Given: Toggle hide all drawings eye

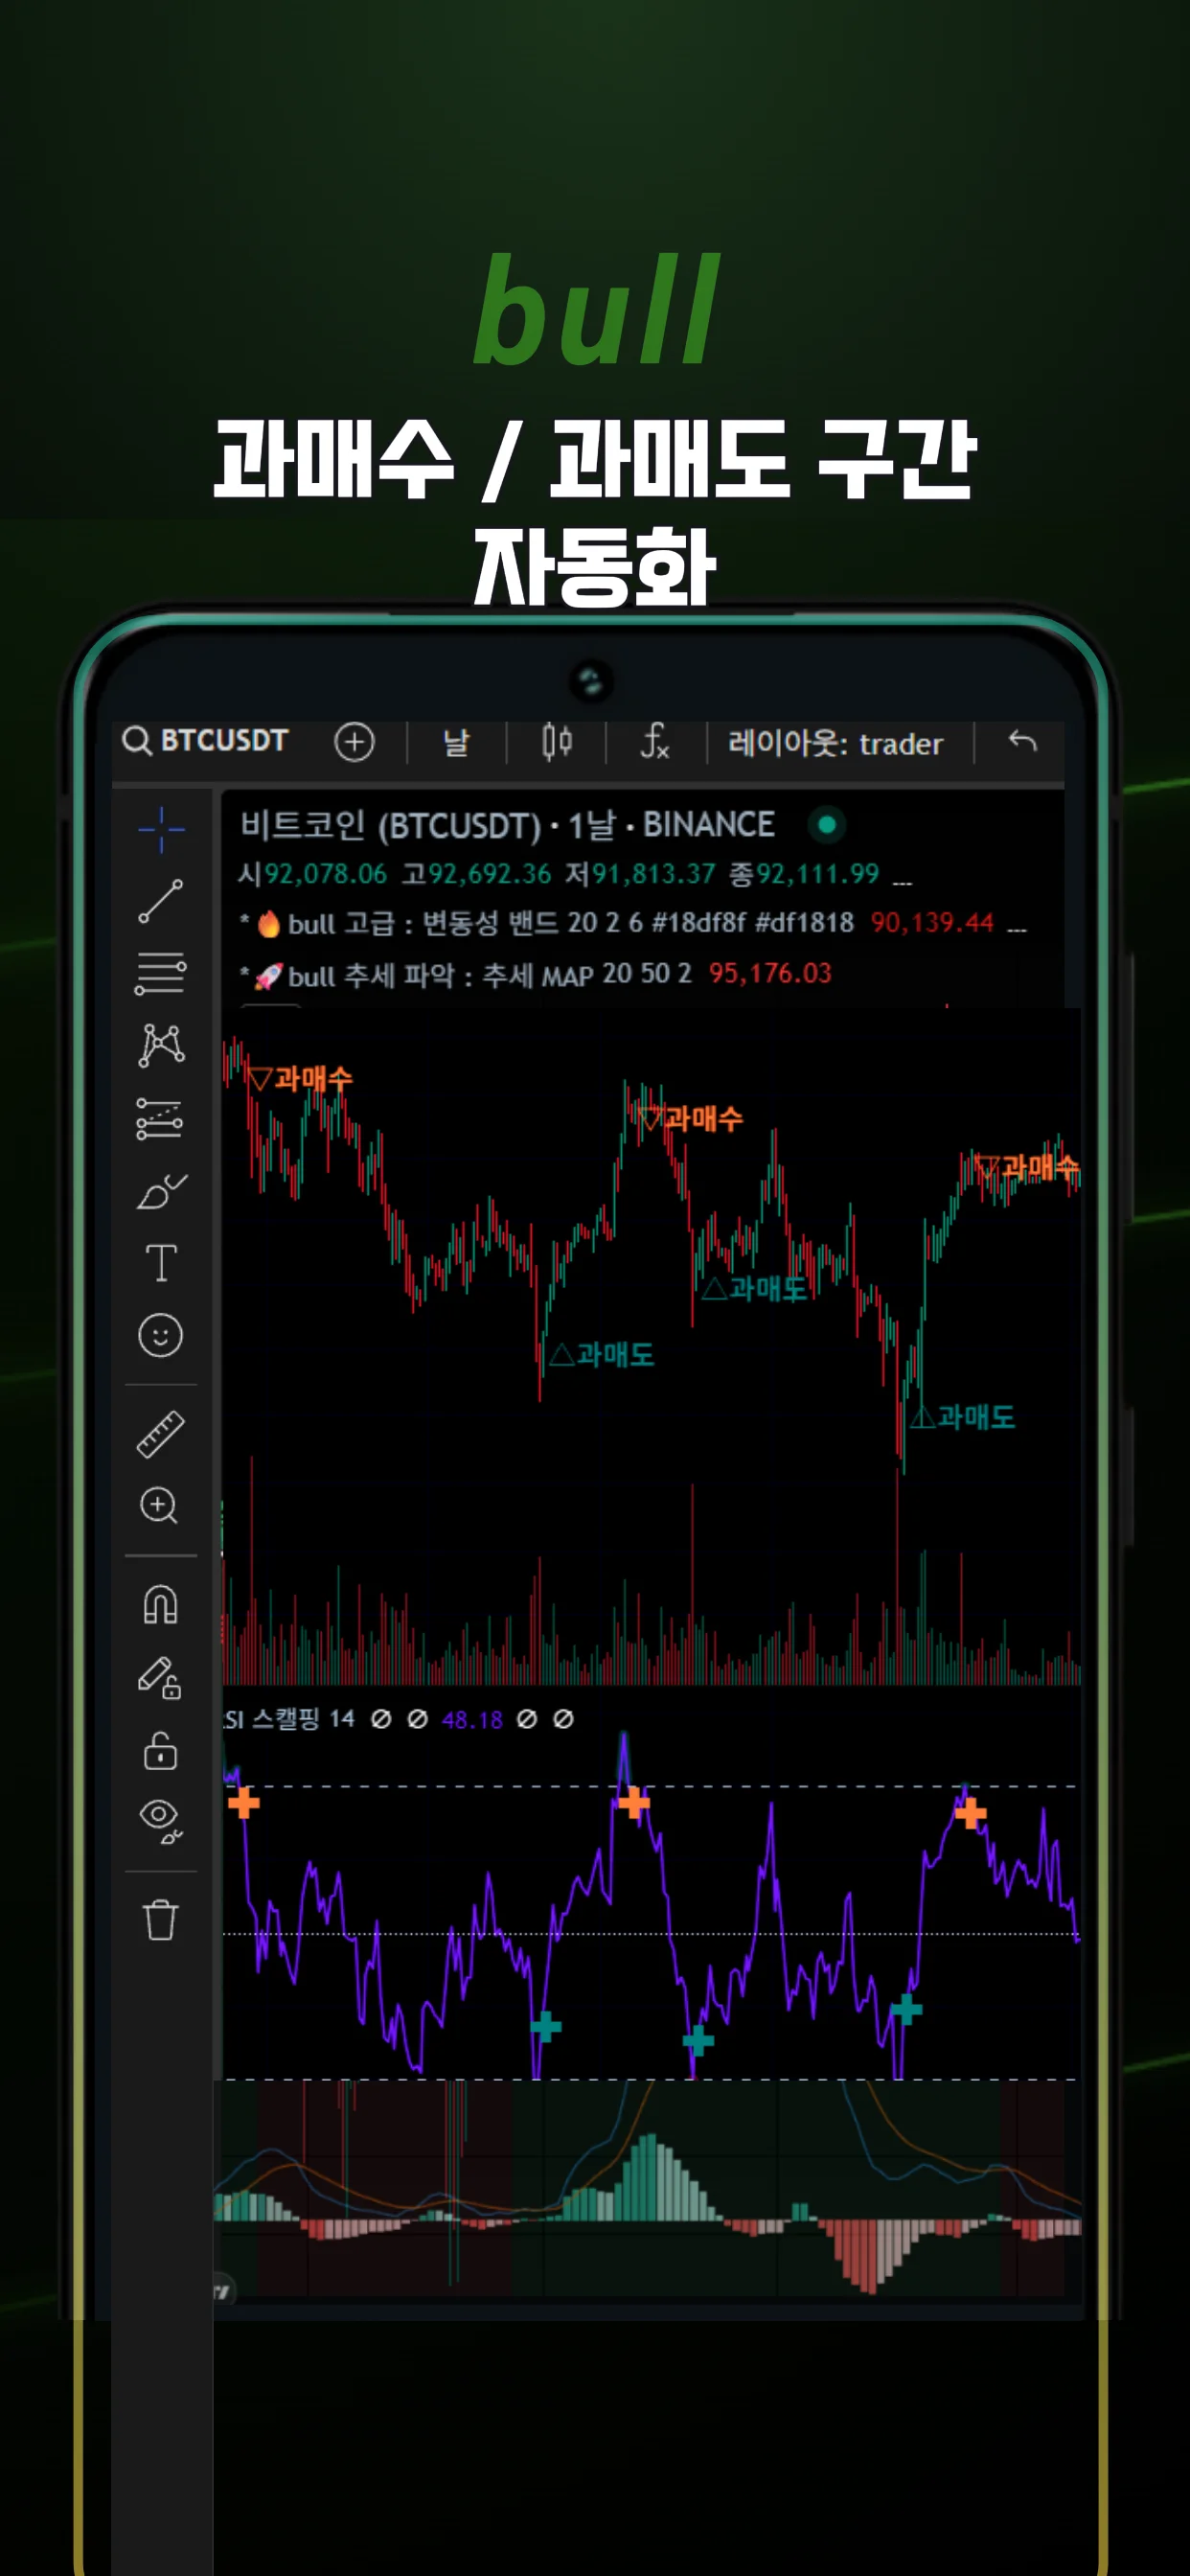Looking at the screenshot, I should (x=161, y=1821).
